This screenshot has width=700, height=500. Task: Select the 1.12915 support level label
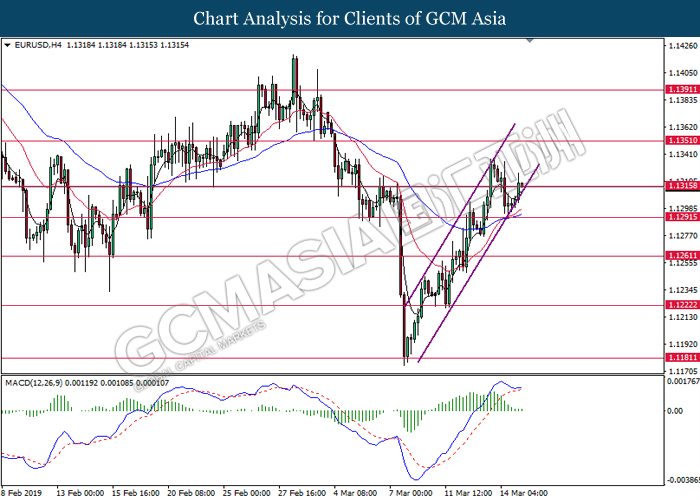(683, 217)
